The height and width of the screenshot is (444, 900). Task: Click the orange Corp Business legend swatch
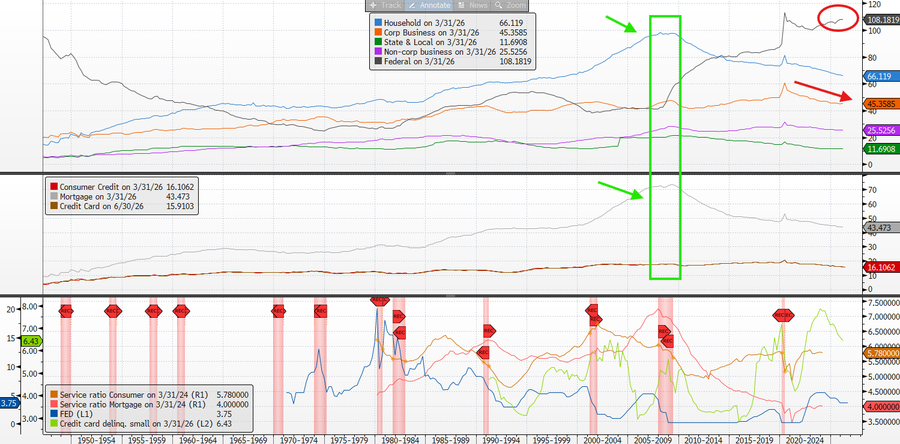pyautogui.click(x=378, y=31)
